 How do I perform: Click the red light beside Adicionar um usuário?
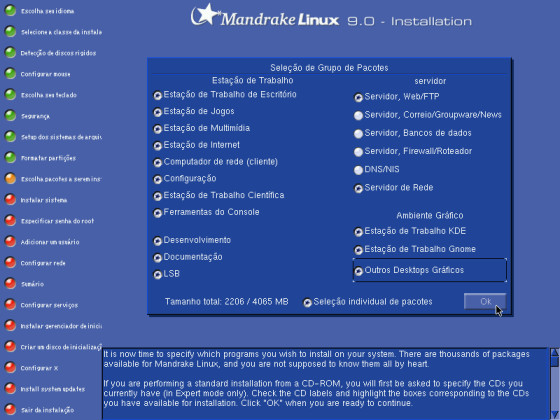click(x=10, y=242)
